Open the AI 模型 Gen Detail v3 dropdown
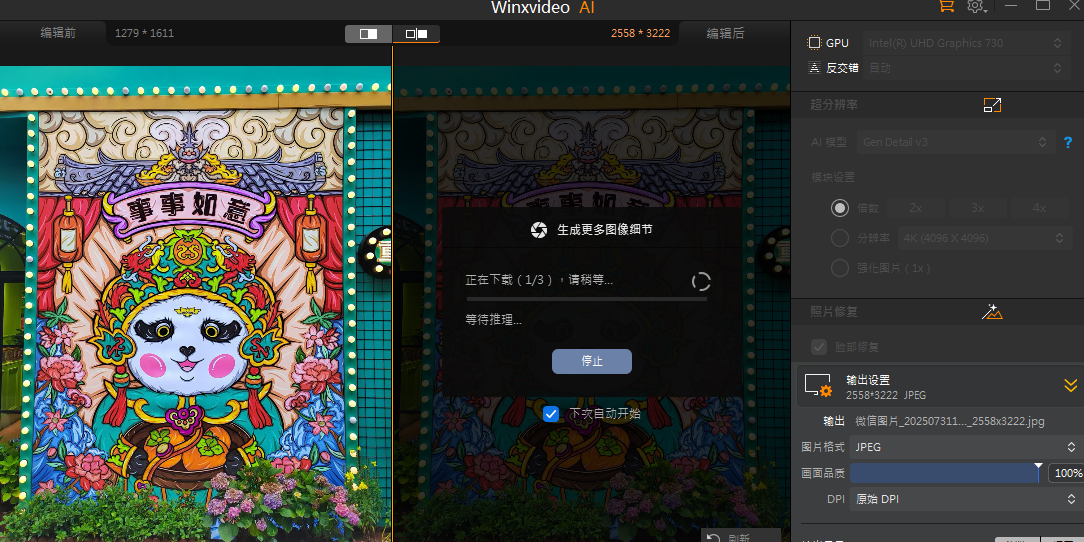 pos(956,142)
